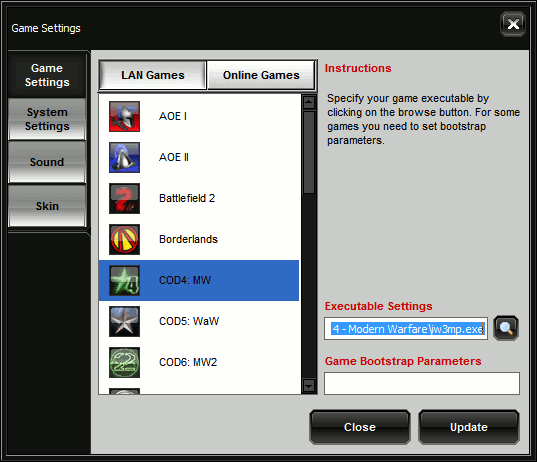Select the "COD5: WaW" list entry
The image size is (537, 462).
[199, 321]
